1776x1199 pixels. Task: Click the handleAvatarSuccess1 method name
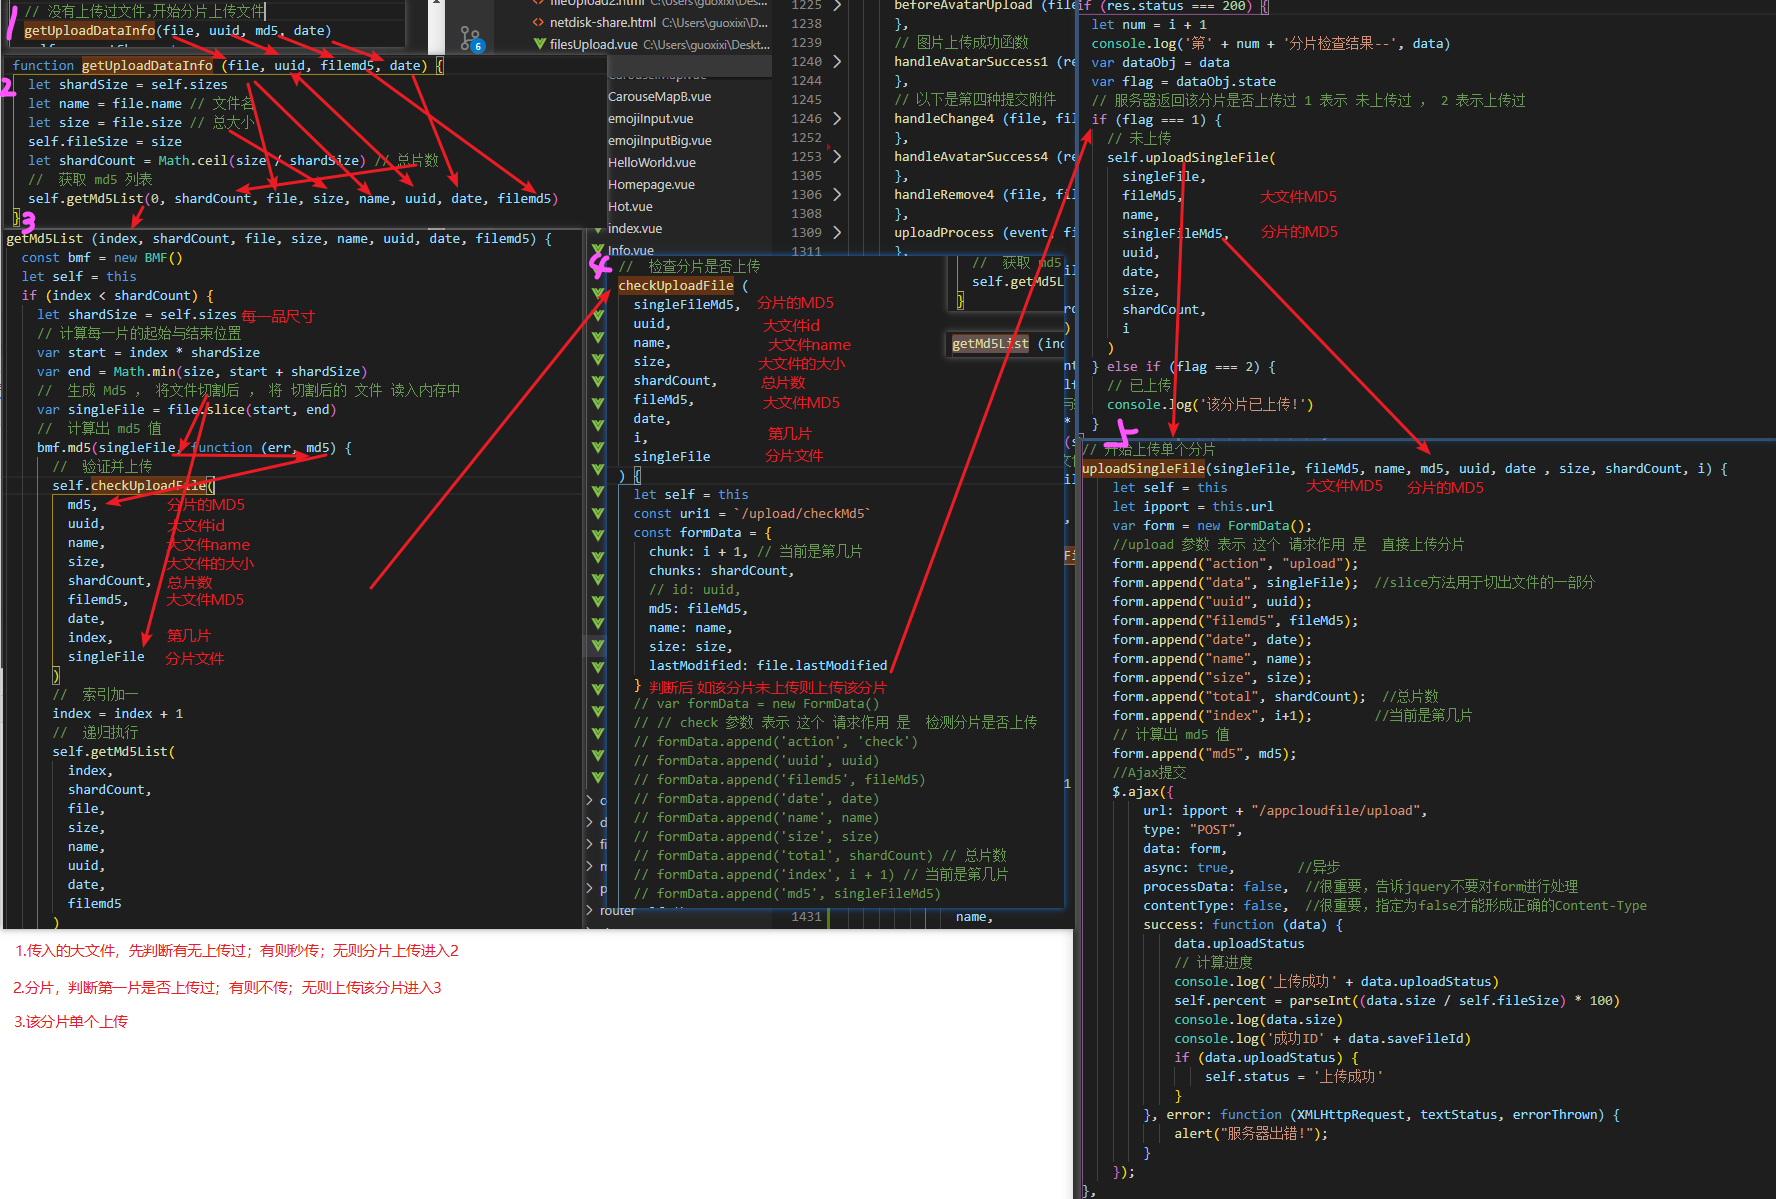[x=971, y=61]
